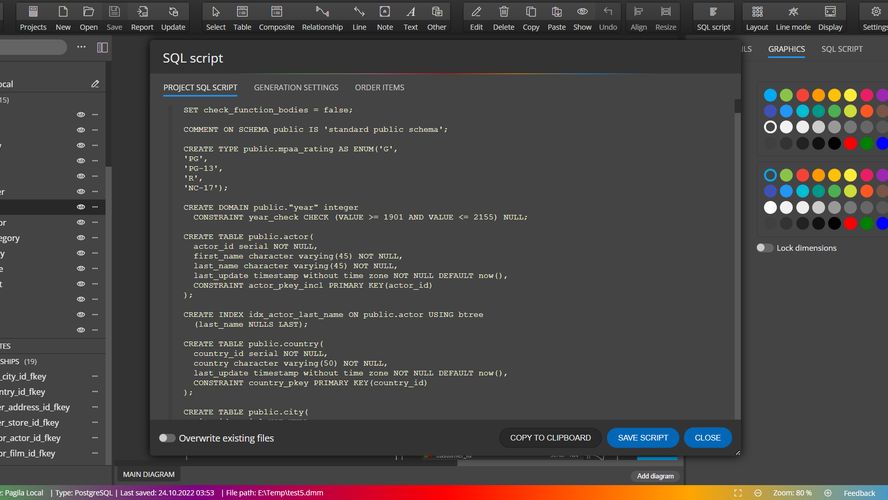Switch to GENERATION SETTINGS tab
This screenshot has width=888, height=500.
click(x=296, y=87)
